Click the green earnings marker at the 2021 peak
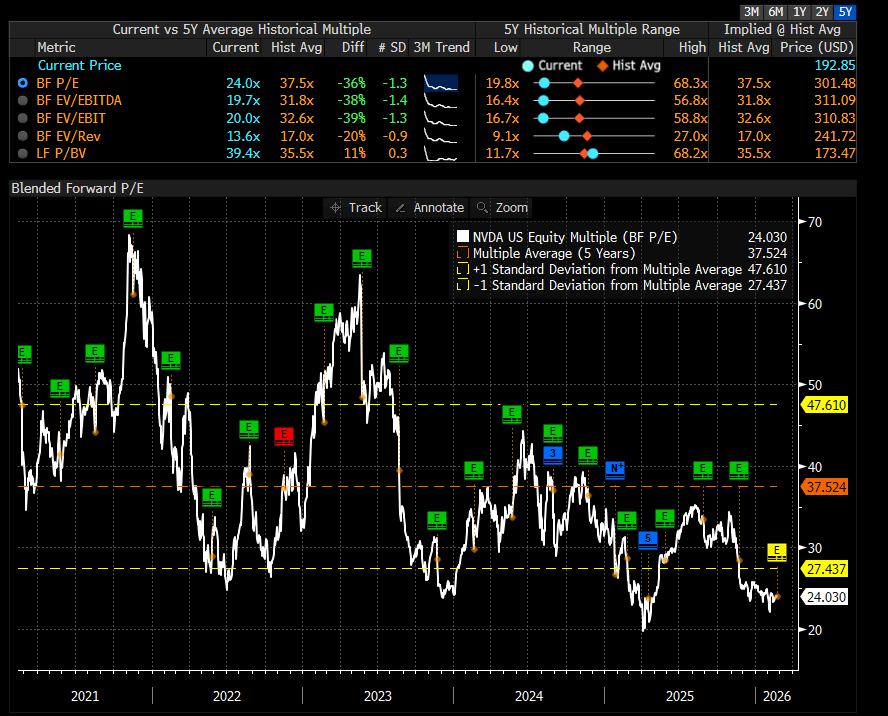Image resolution: width=888 pixels, height=716 pixels. tap(133, 217)
